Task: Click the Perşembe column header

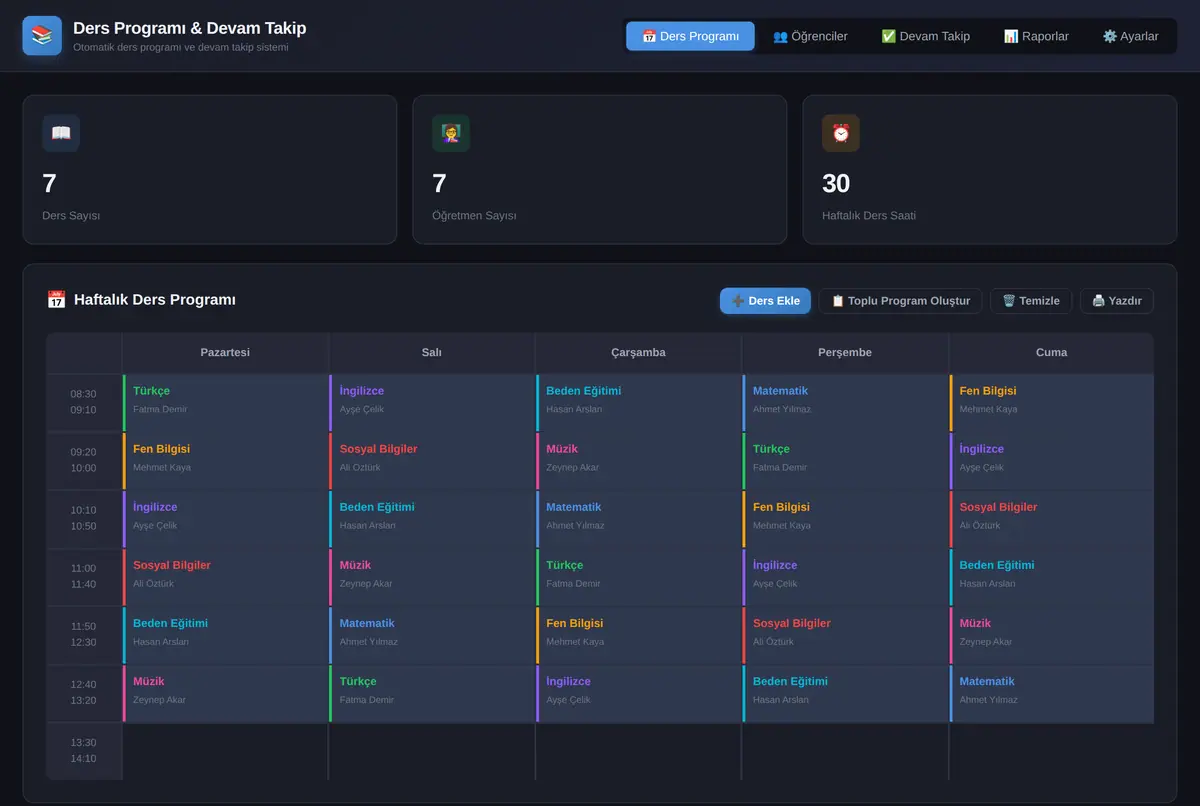Action: pyautogui.click(x=845, y=353)
